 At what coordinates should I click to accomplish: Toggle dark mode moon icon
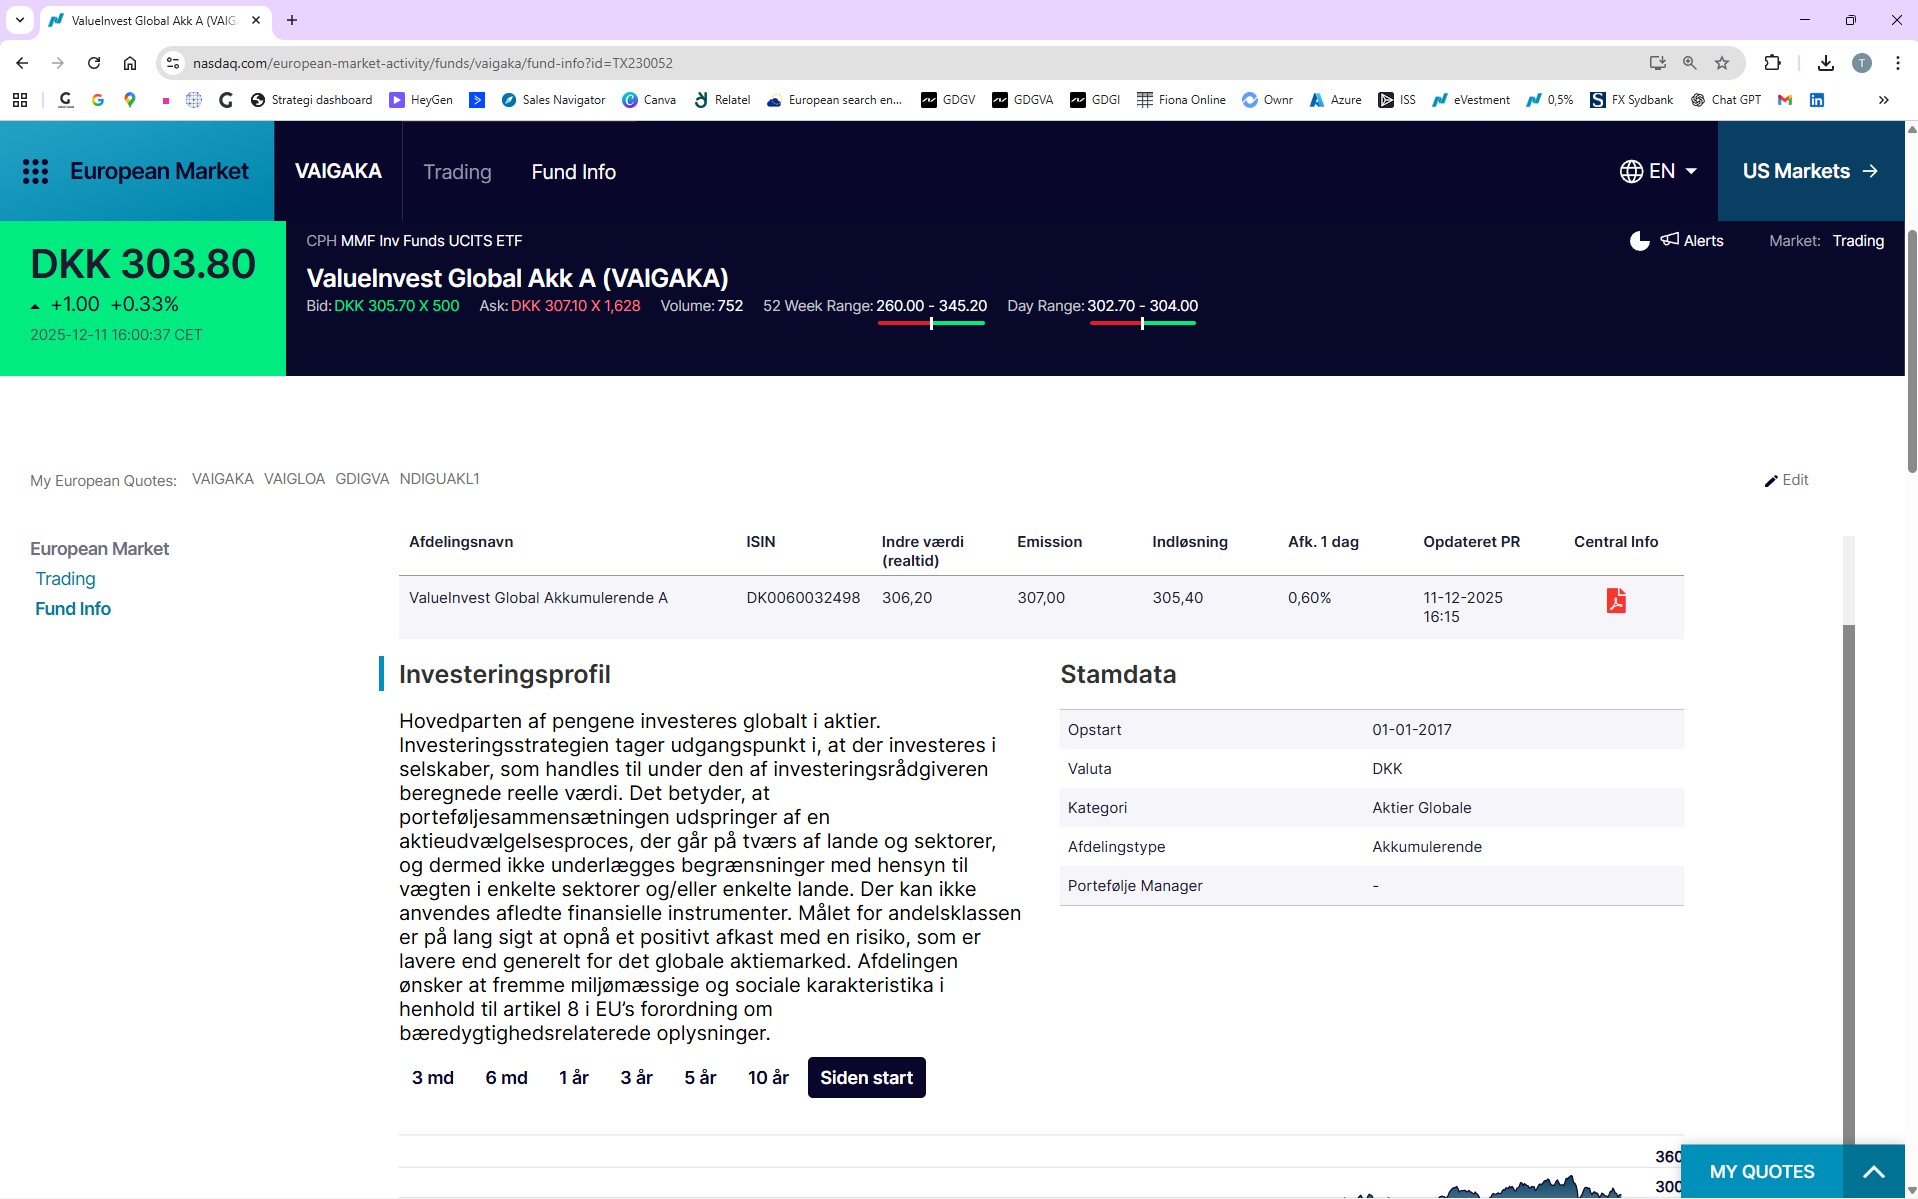1639,241
